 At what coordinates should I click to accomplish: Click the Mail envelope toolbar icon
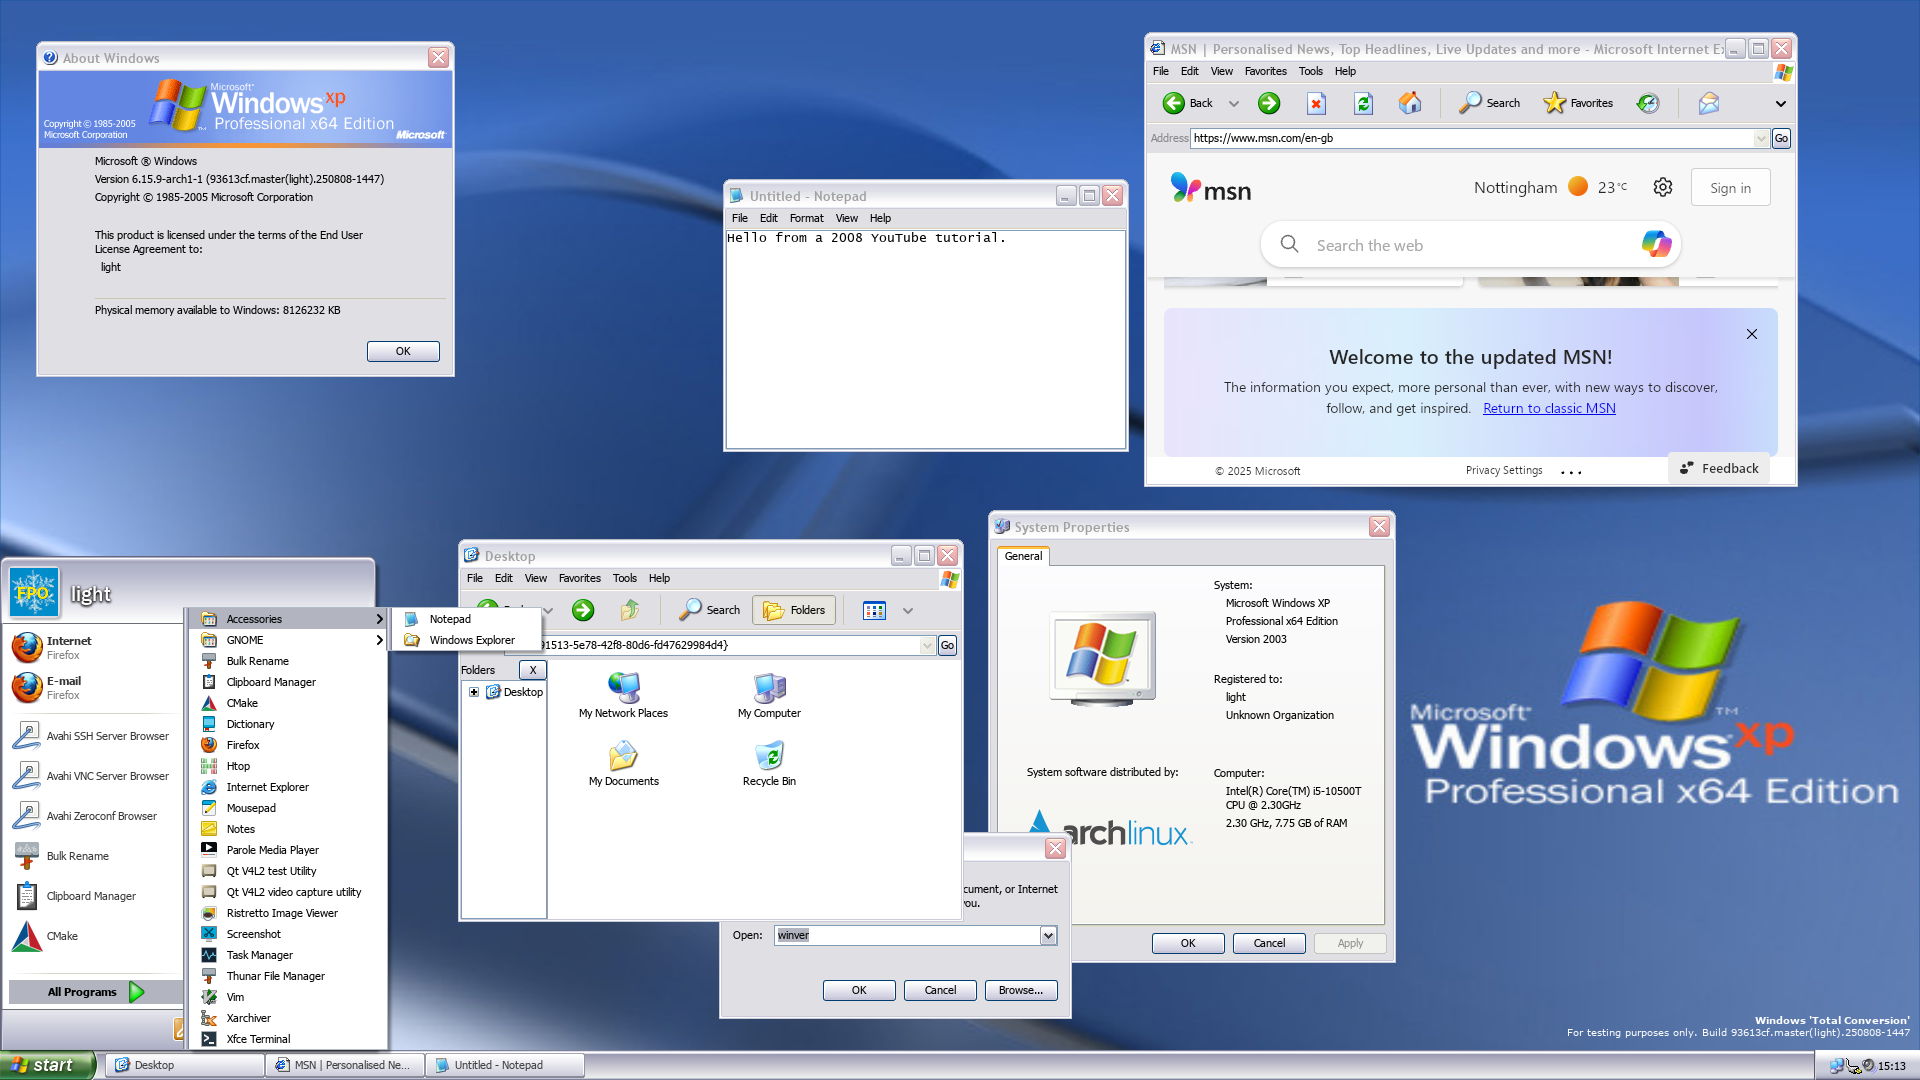(1709, 103)
